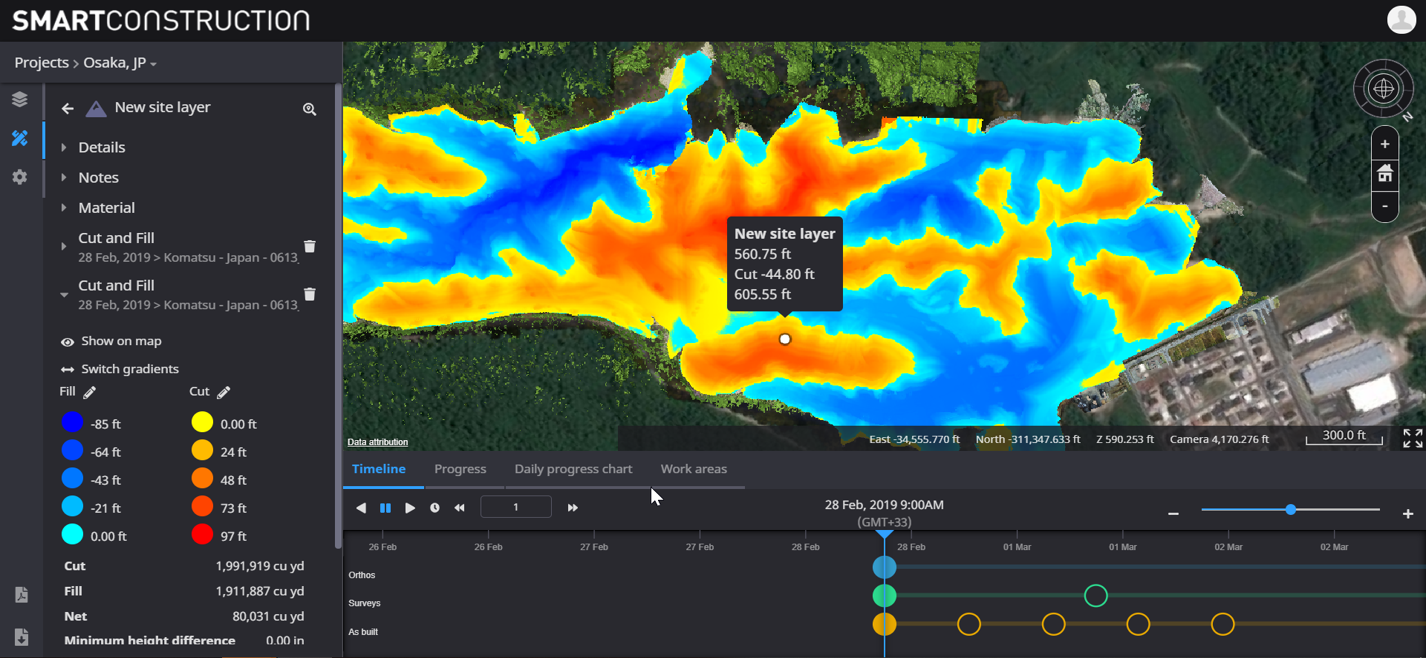The height and width of the screenshot is (658, 1426).
Task: Collapse the second Cut and Fill entry
Action: click(x=64, y=294)
